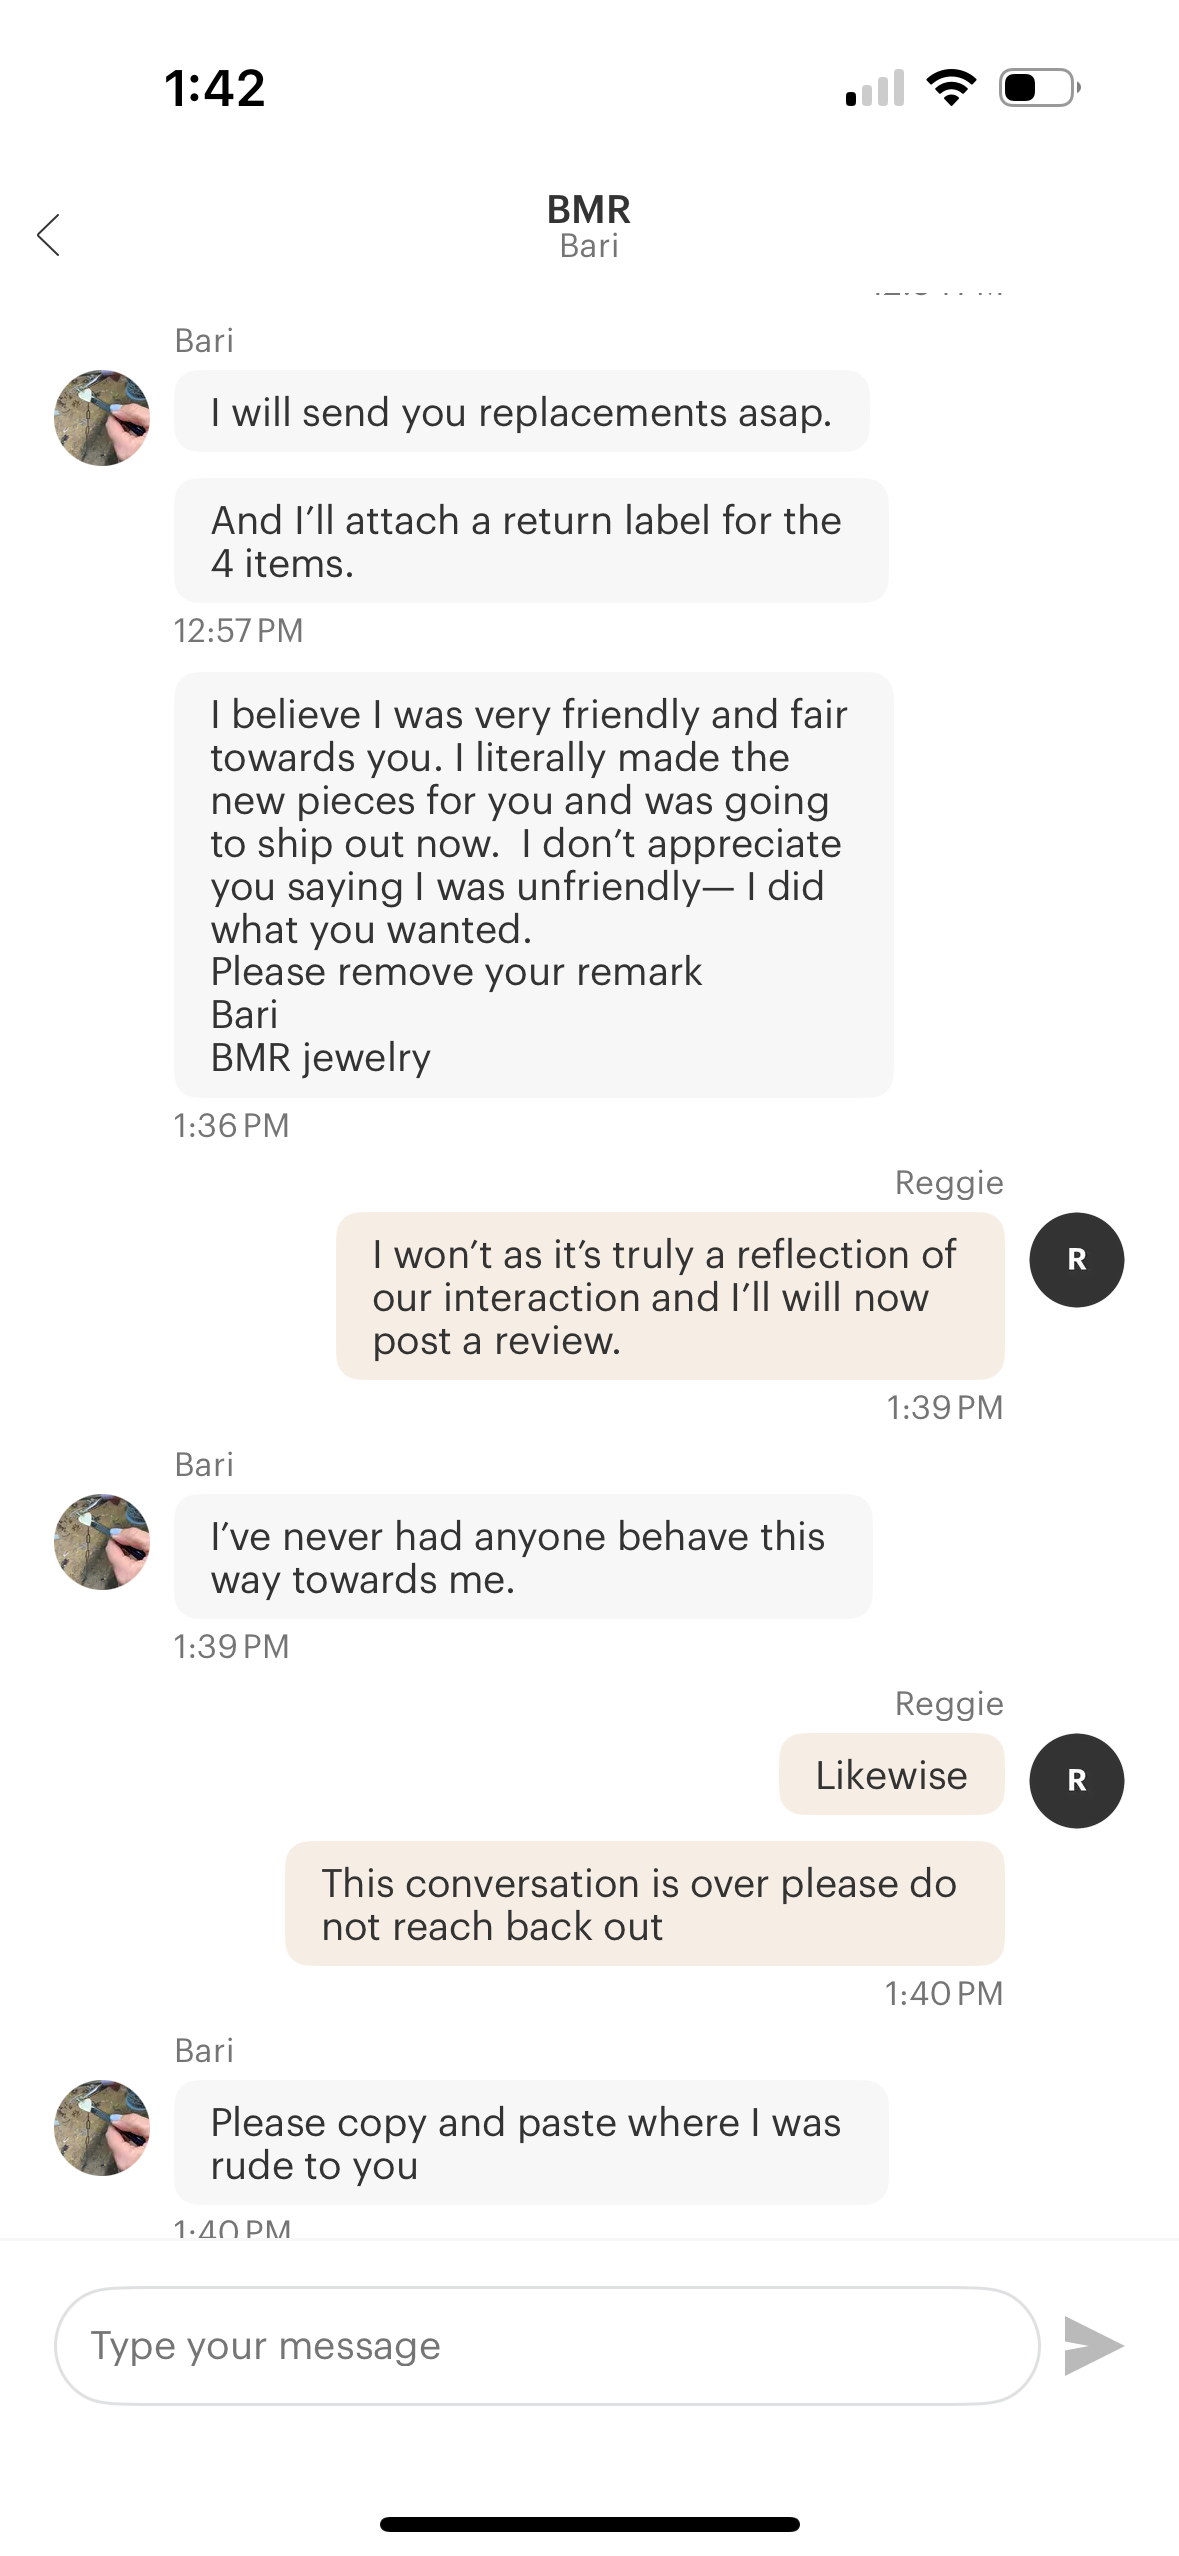Select the 'I will send you replacements asap' message

(x=521, y=412)
